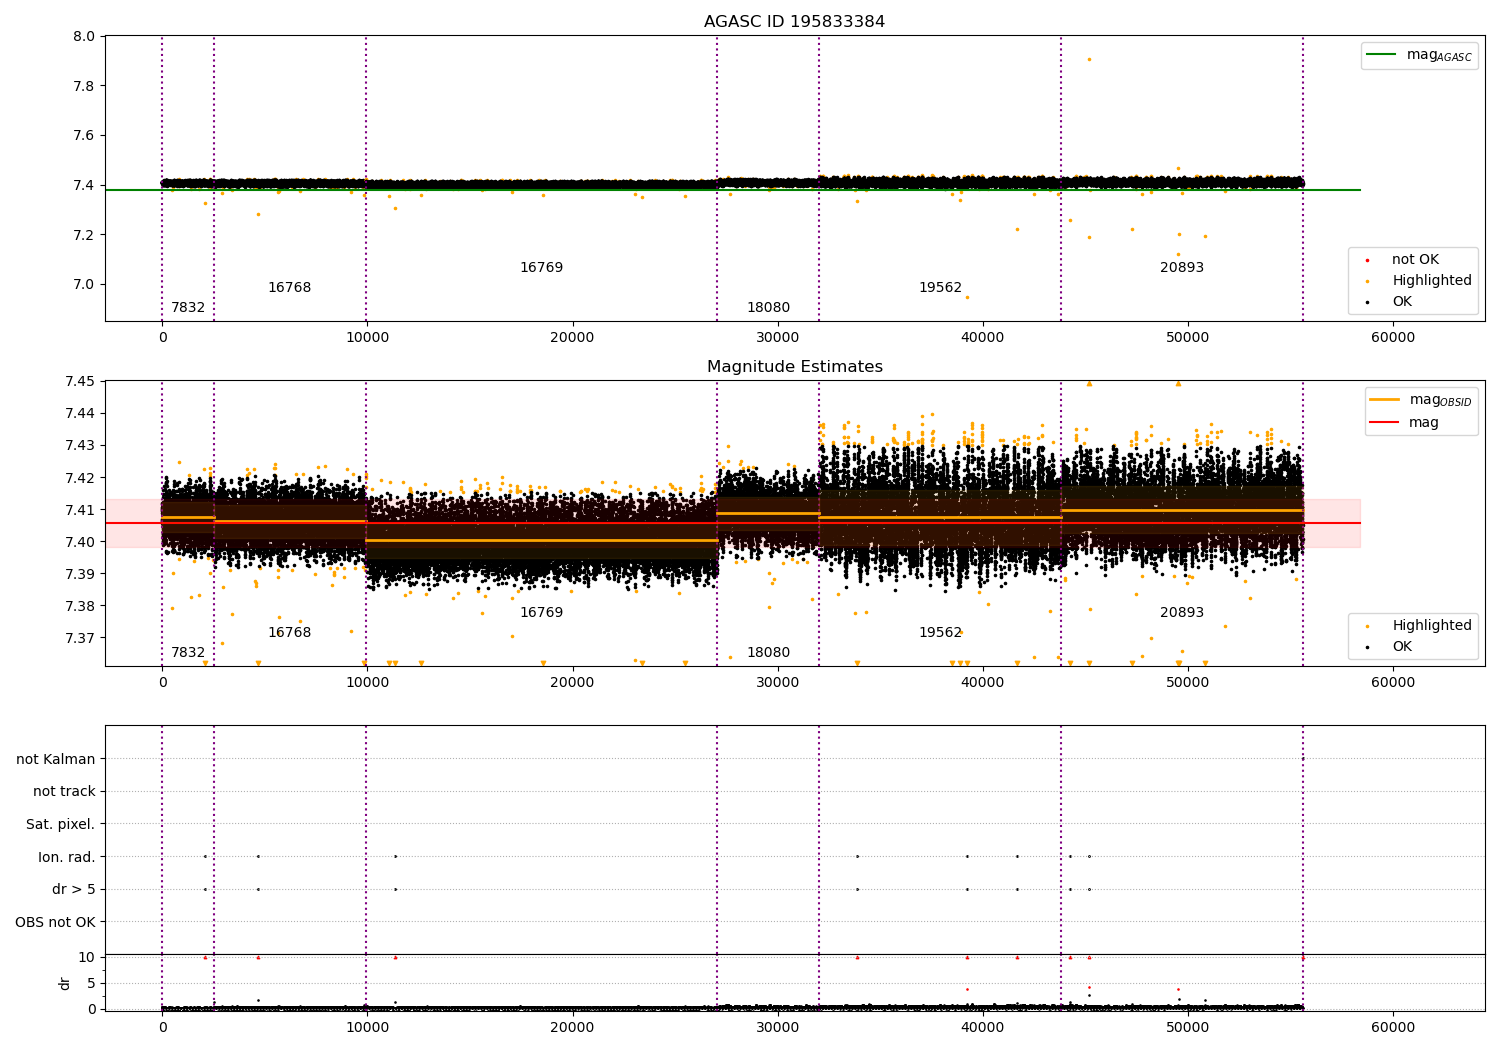This screenshot has width=1500, height=1050.
Task: Click OBSID label 18080 in Magnitude Estimates plot
Action: click(x=768, y=653)
